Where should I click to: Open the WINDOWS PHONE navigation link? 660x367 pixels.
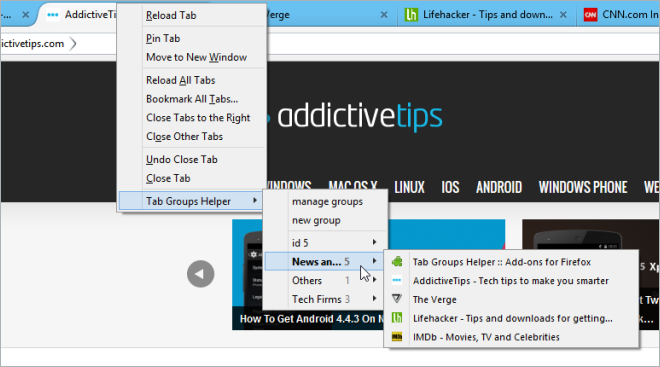coord(583,187)
